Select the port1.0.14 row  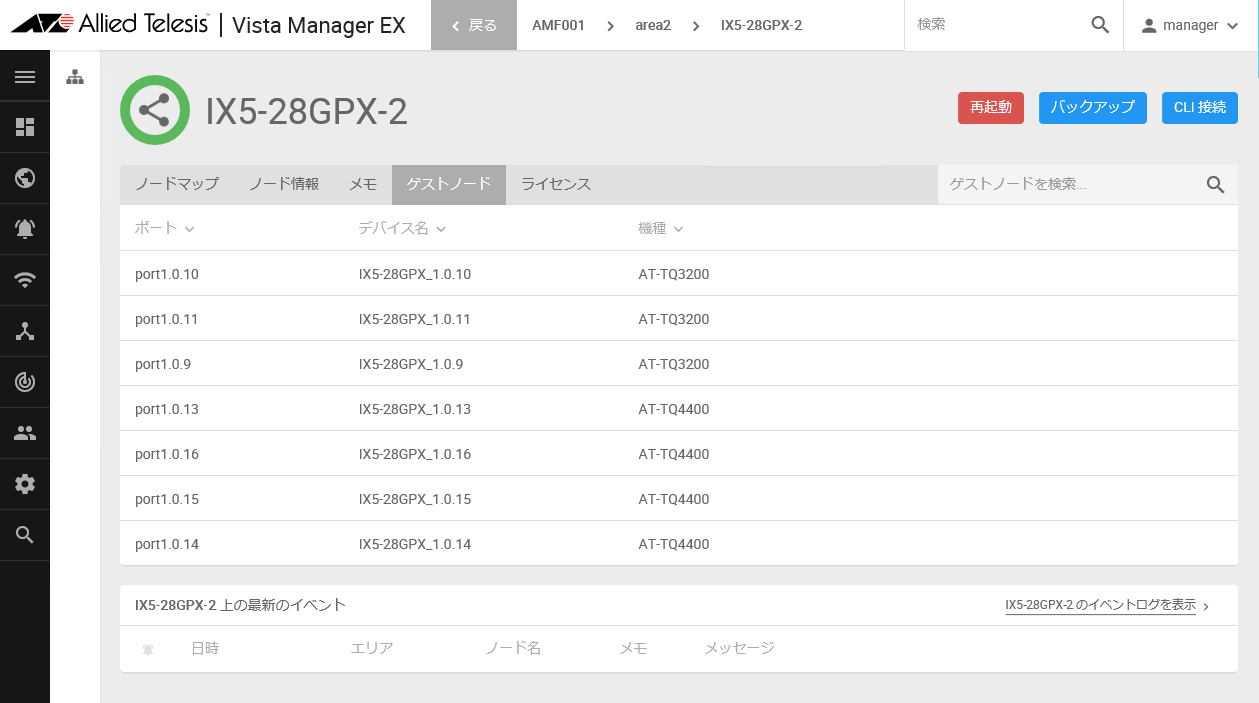tap(679, 544)
